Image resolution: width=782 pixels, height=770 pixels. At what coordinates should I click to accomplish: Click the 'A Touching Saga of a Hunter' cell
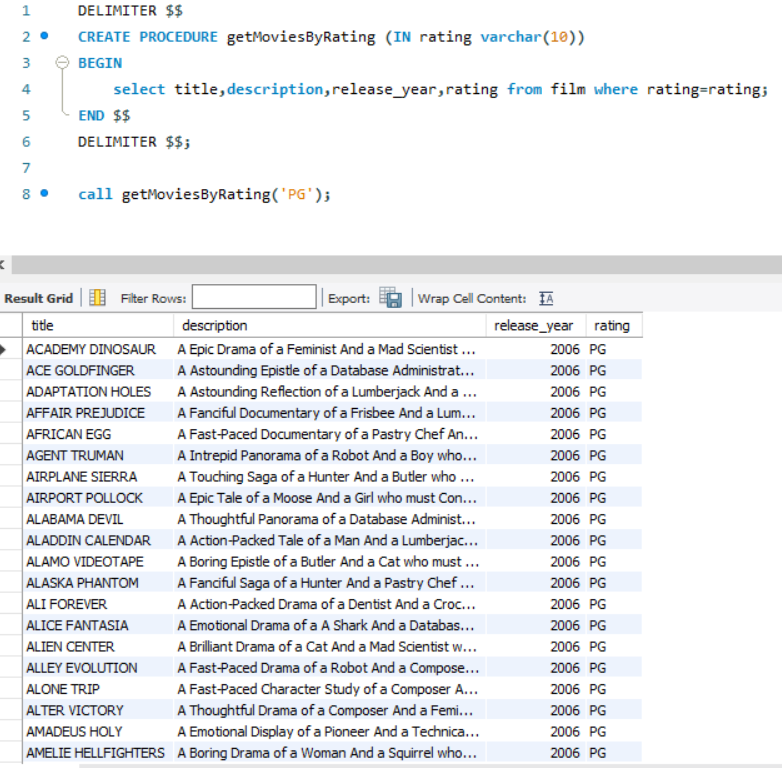[330, 477]
